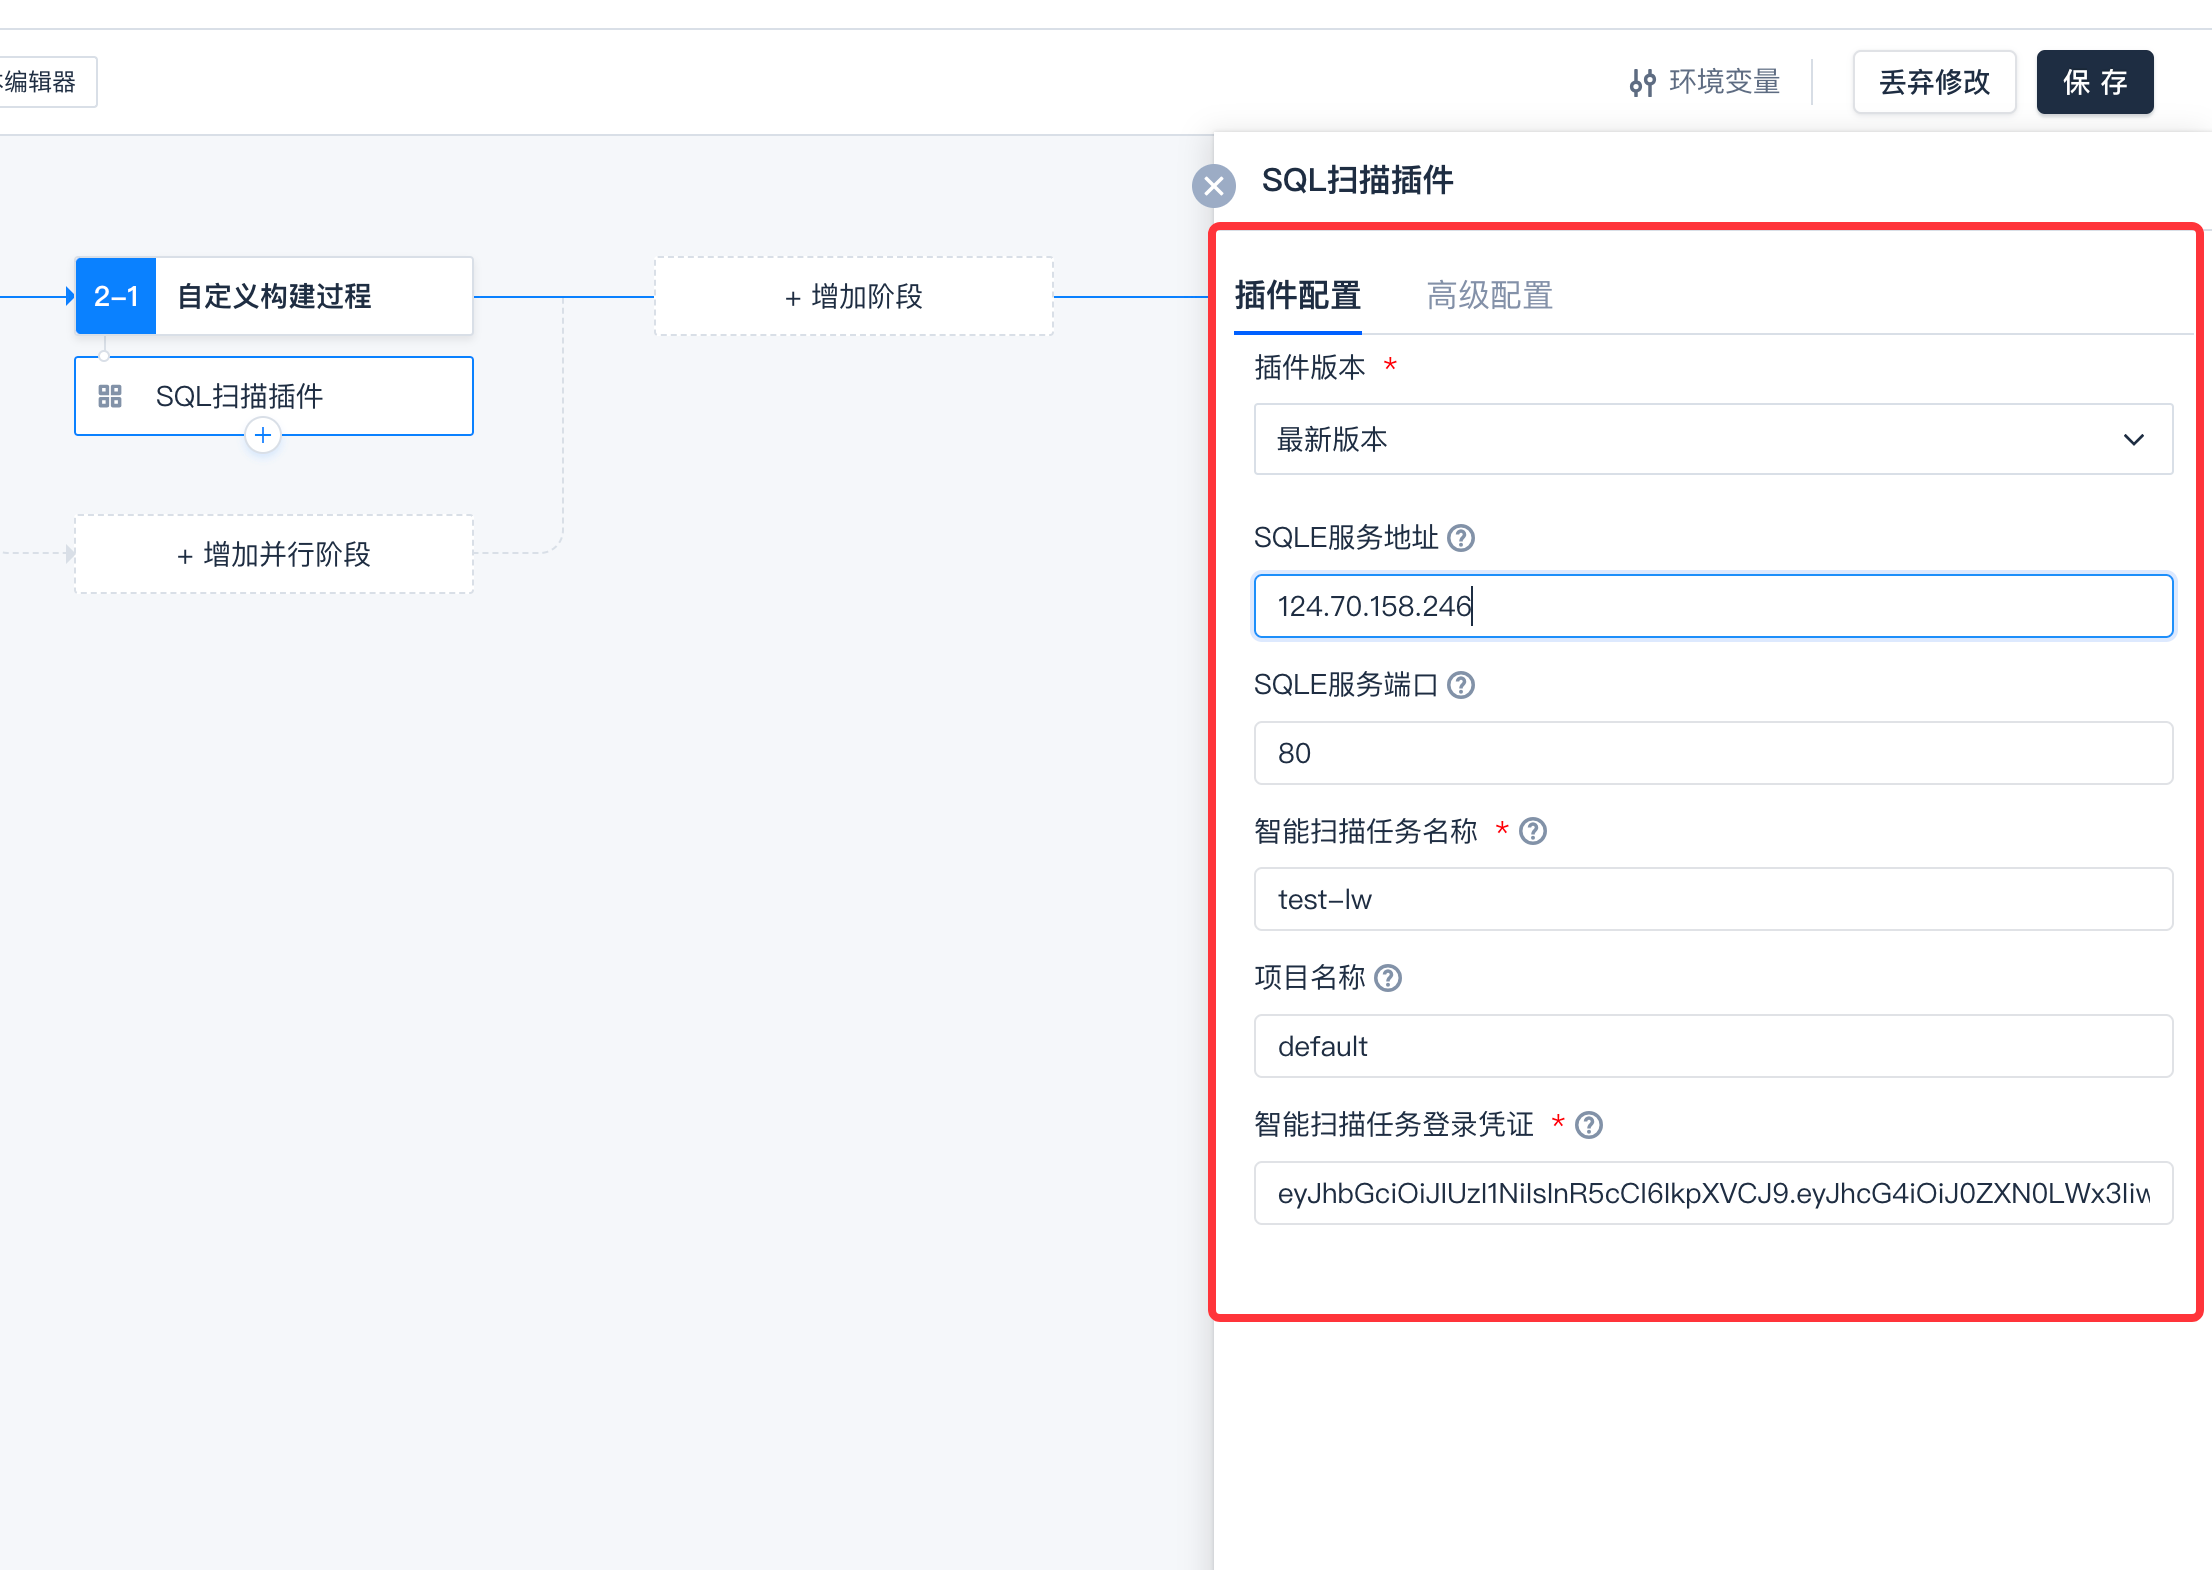Add step with plus under SQL扫描插件
Image resolution: width=2212 pixels, height=1570 pixels.
click(263, 436)
